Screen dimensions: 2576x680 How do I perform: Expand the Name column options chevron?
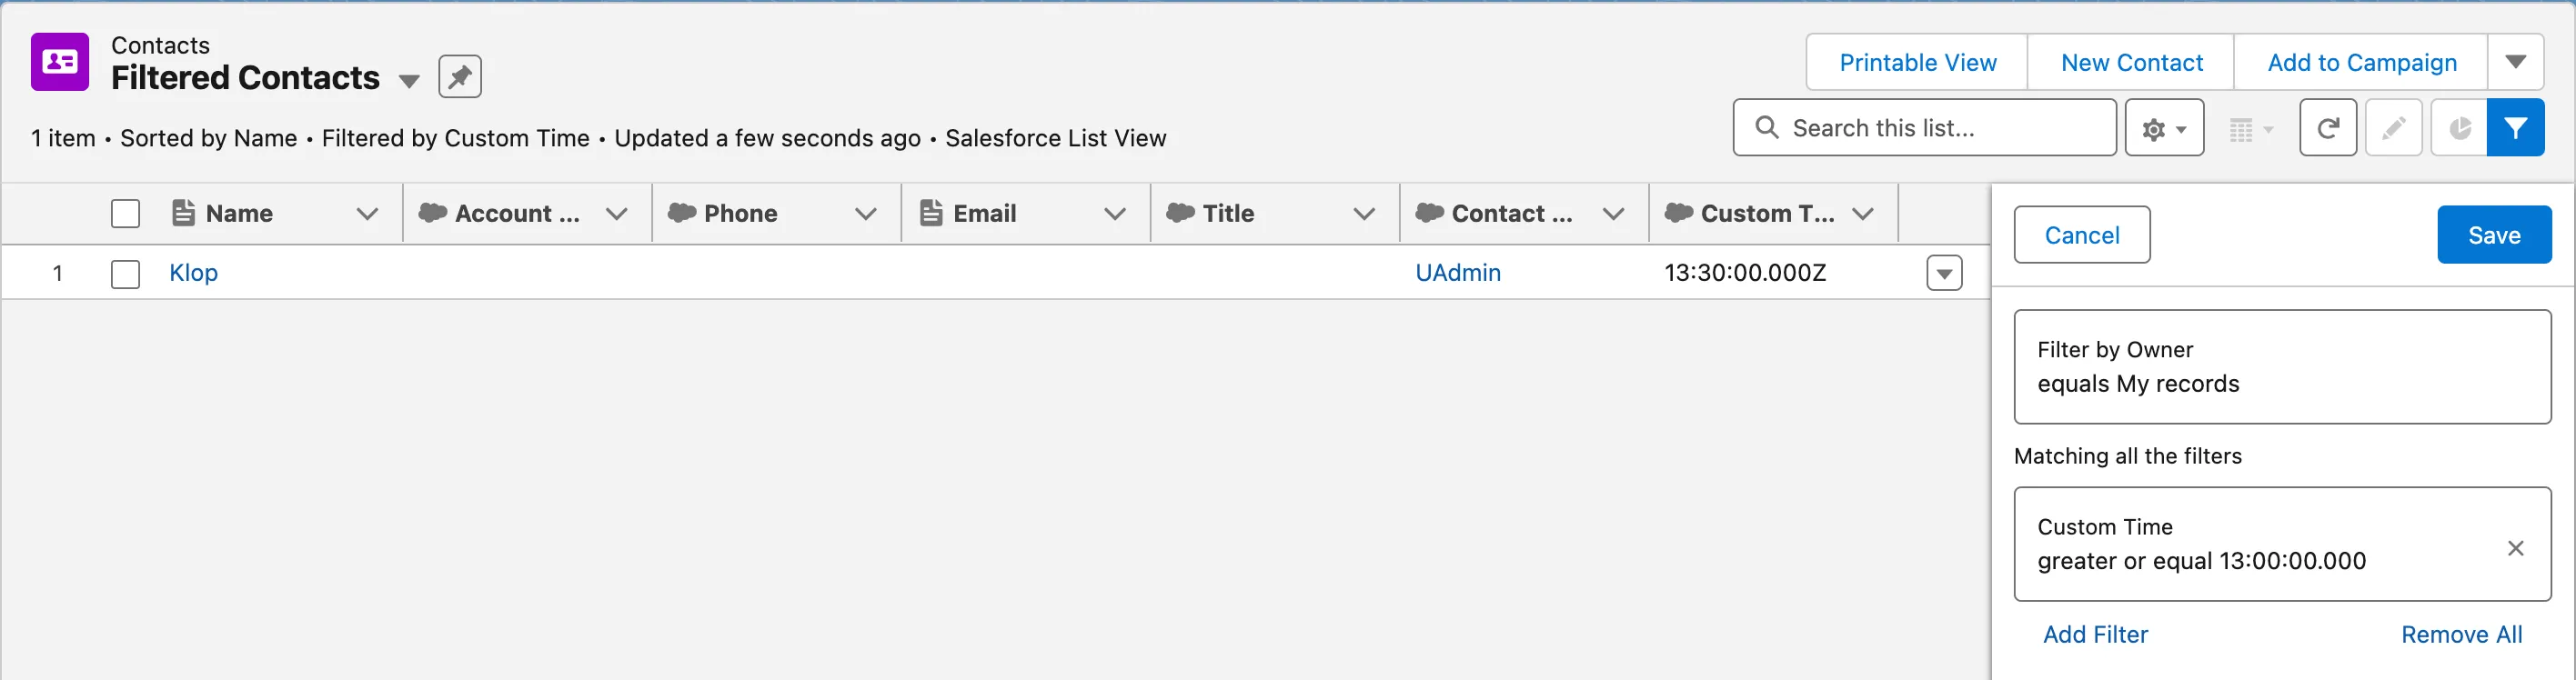[x=367, y=213]
